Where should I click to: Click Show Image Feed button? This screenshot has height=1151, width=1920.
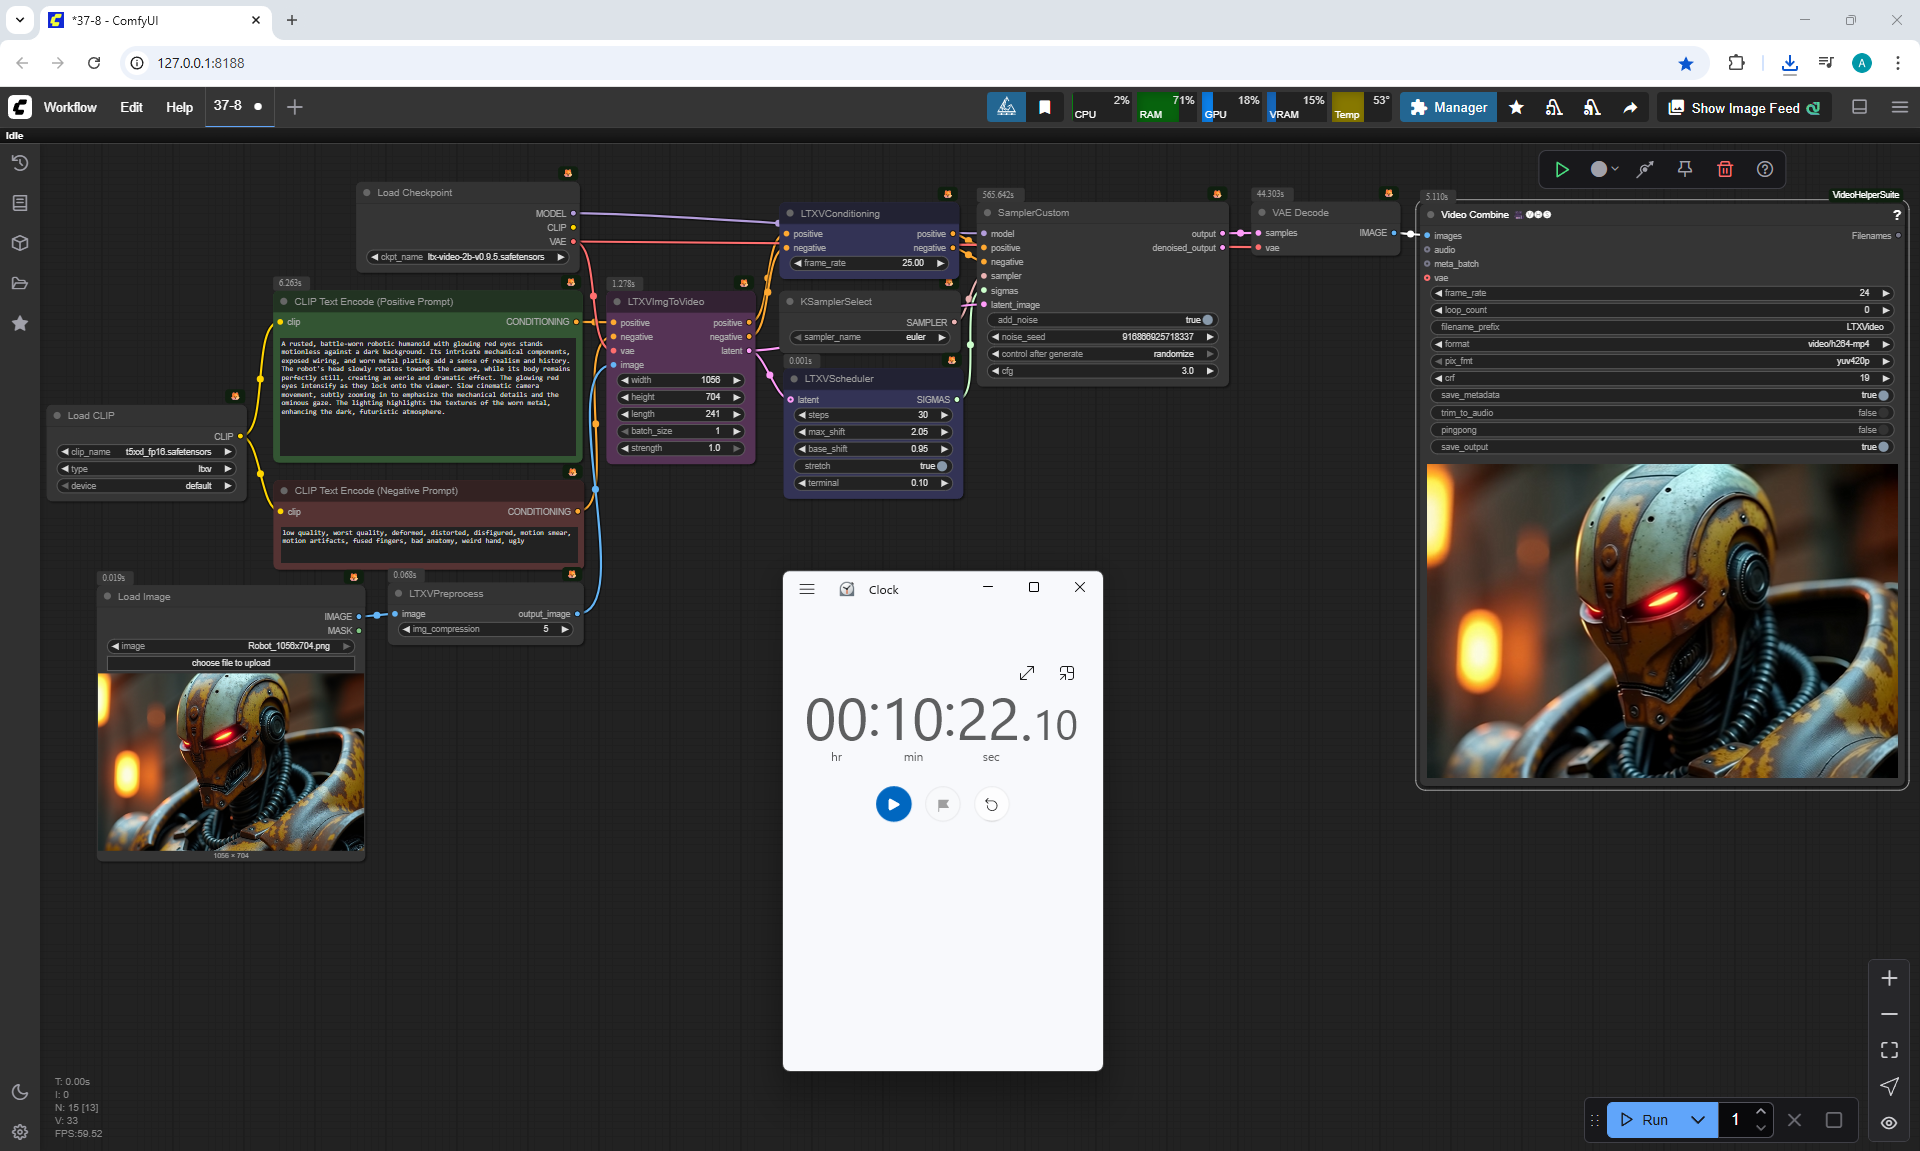1744,107
